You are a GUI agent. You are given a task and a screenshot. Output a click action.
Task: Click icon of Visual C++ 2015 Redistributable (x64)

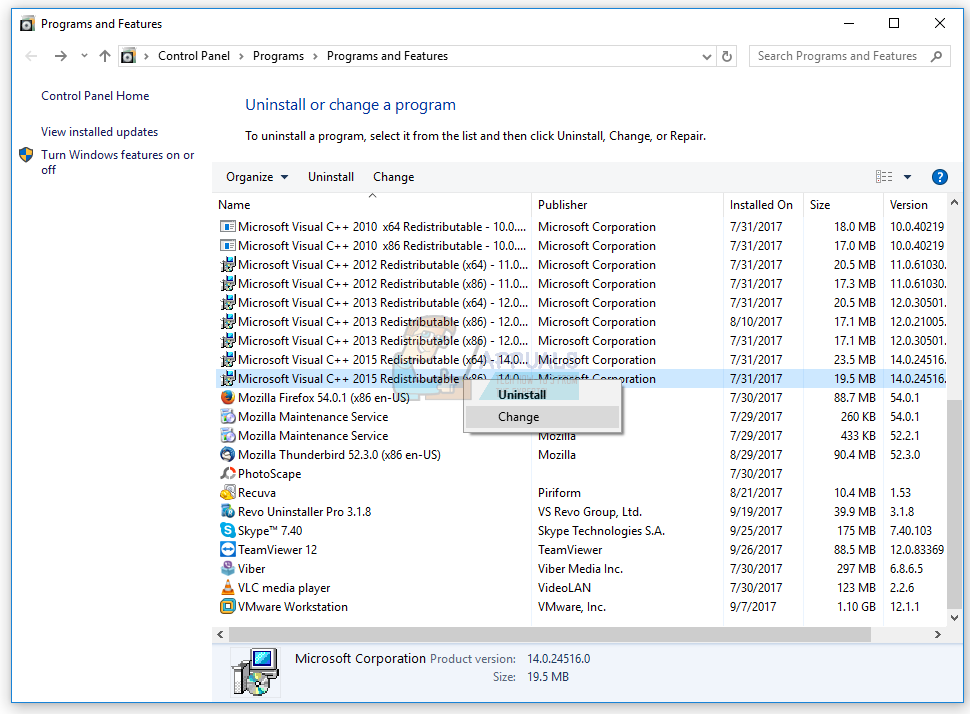click(228, 359)
